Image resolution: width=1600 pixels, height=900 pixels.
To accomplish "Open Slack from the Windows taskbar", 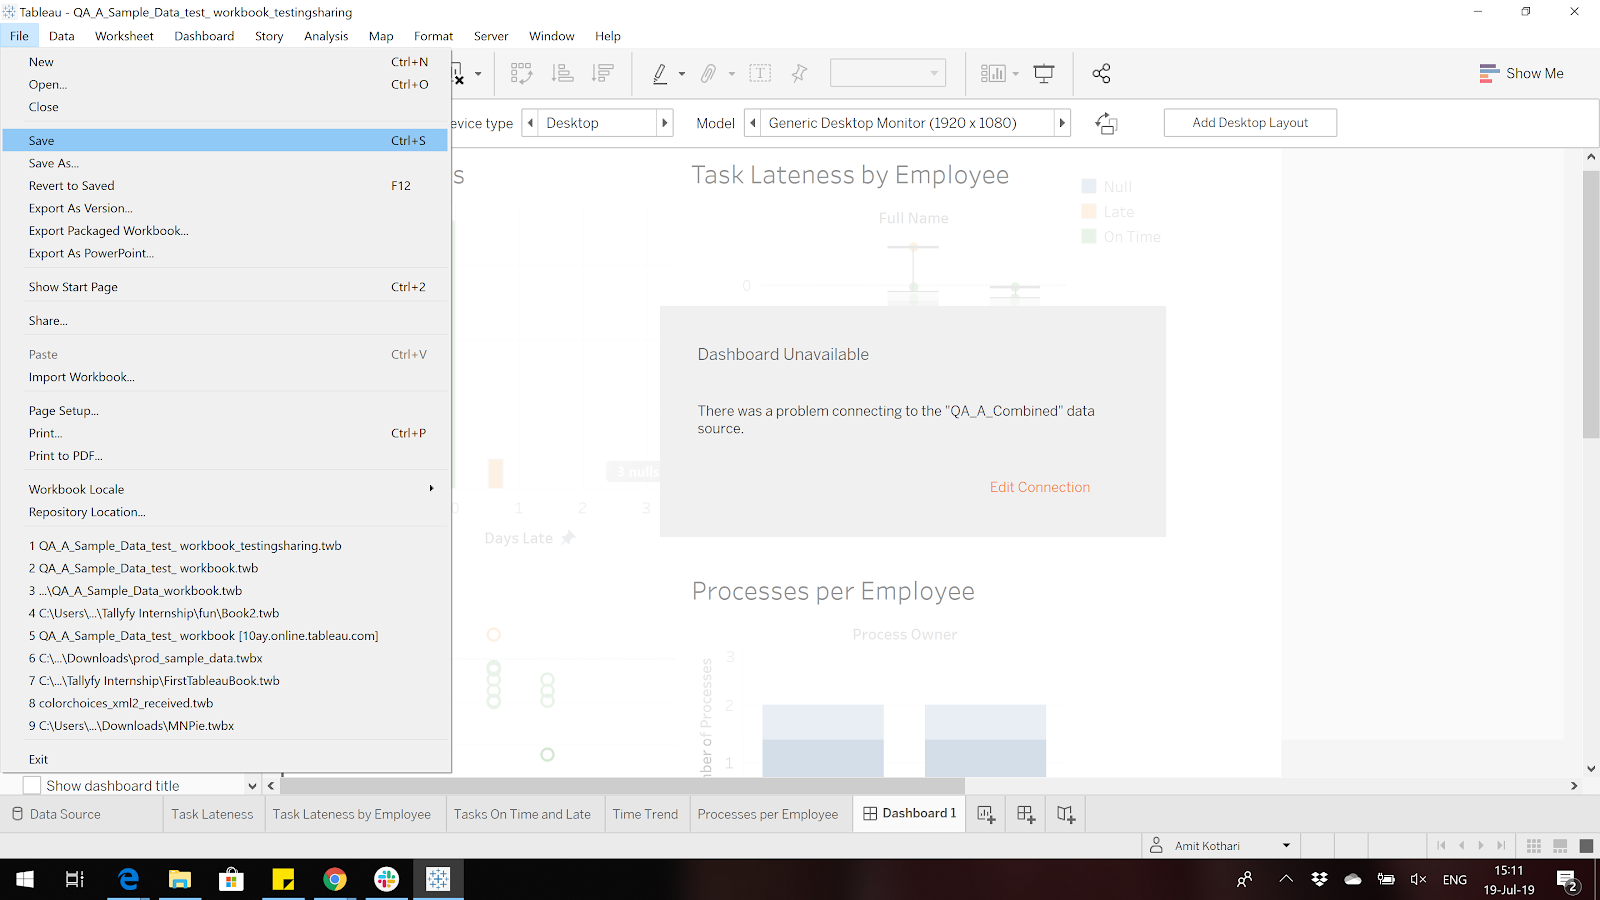I will point(386,879).
